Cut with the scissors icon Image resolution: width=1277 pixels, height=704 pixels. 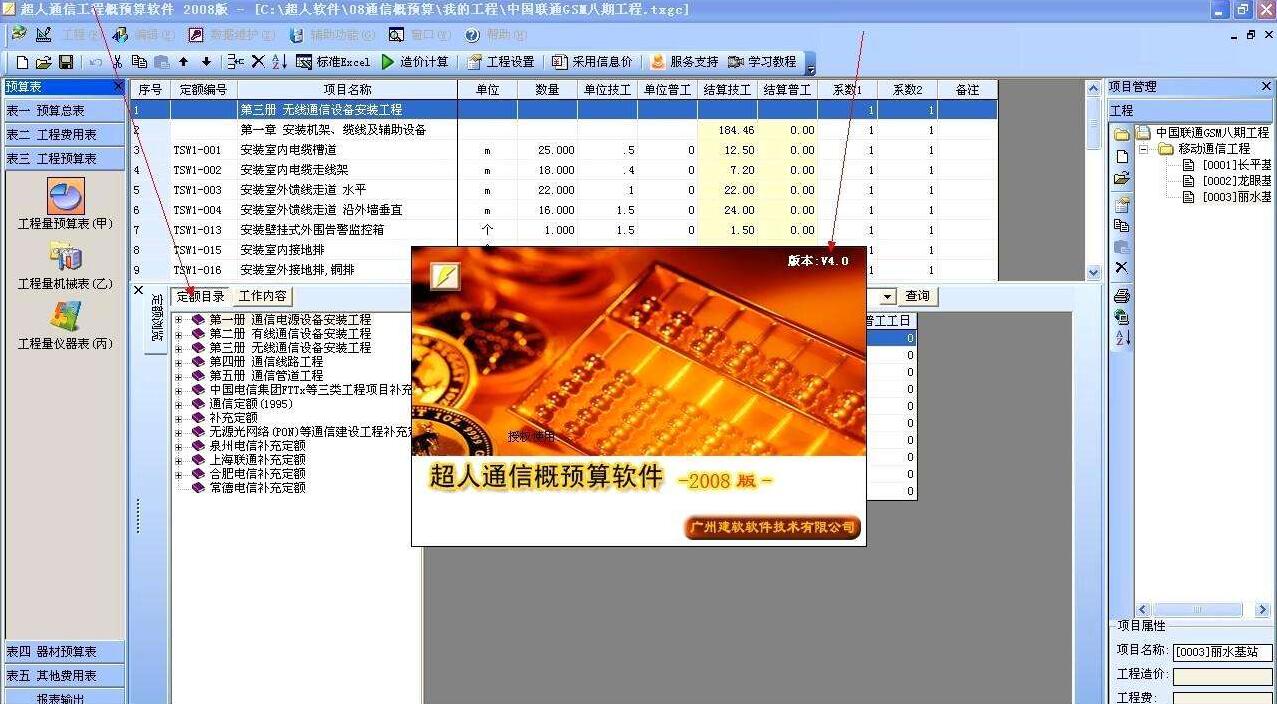coord(117,62)
